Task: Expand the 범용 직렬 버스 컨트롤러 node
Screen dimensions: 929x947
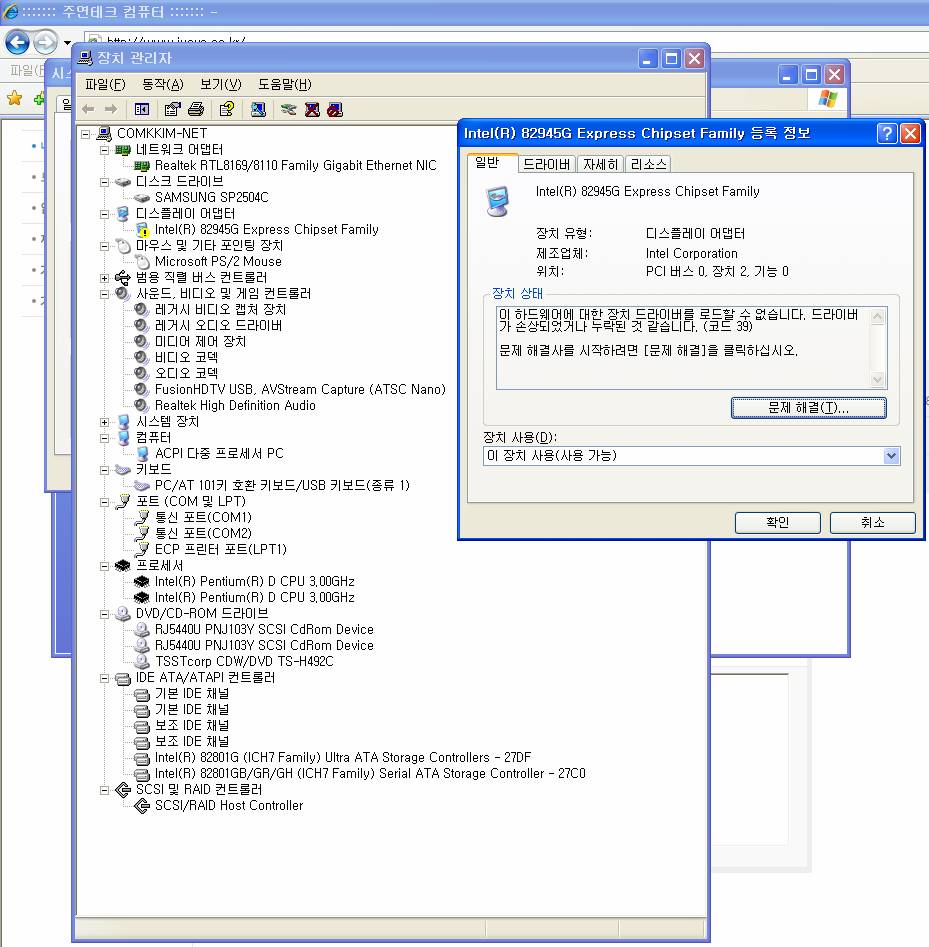Action: tap(104, 278)
